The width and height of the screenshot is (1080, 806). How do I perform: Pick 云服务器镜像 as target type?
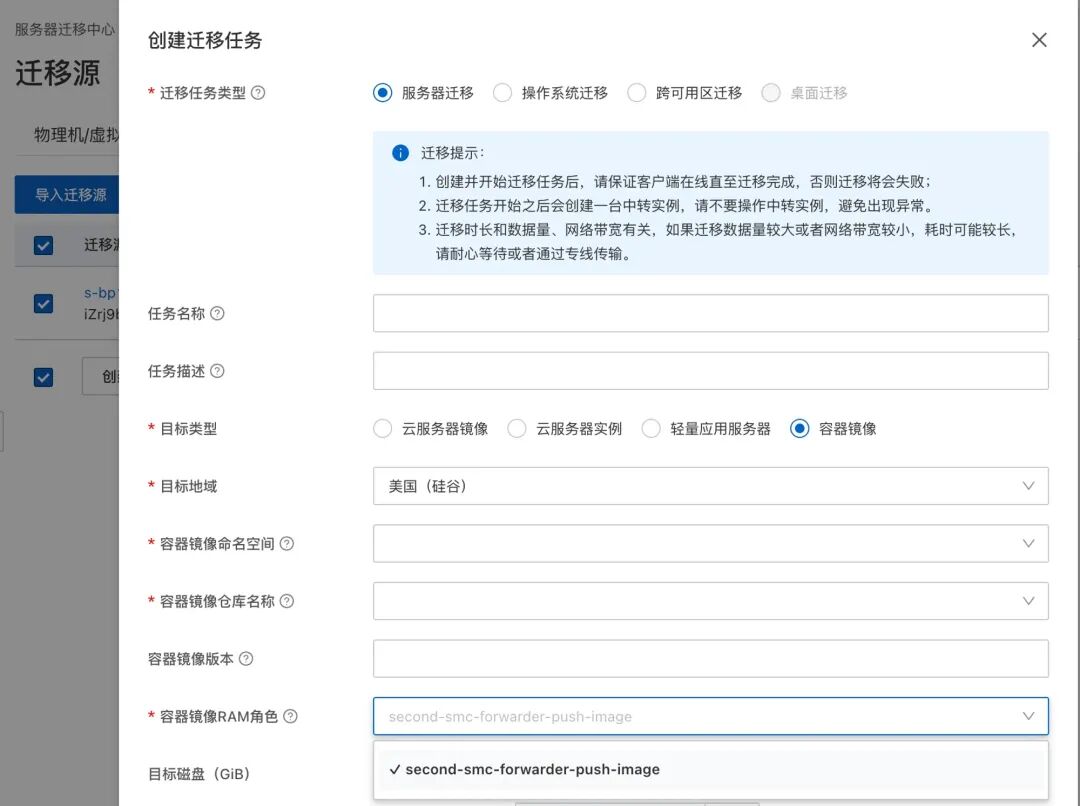[x=382, y=428]
